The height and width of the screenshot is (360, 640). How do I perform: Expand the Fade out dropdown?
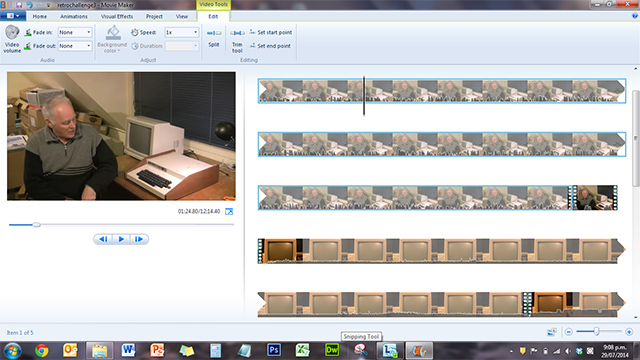(x=75, y=46)
